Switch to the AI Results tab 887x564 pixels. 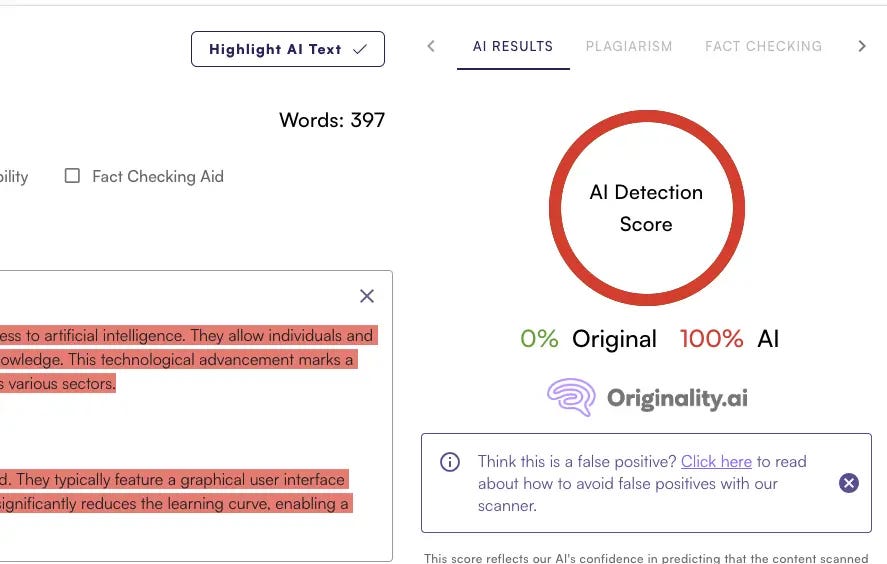click(513, 46)
